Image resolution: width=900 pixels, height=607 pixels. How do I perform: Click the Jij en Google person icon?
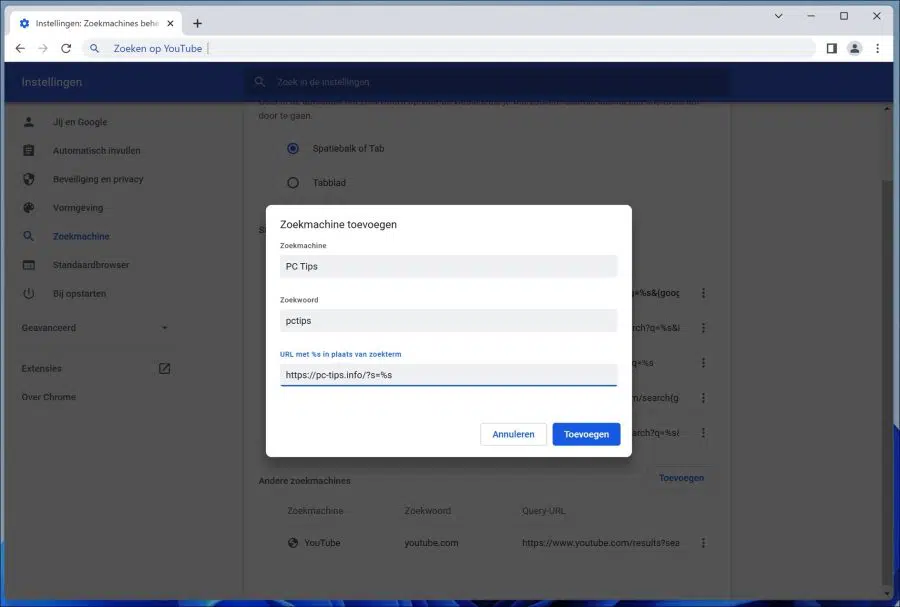click(29, 122)
